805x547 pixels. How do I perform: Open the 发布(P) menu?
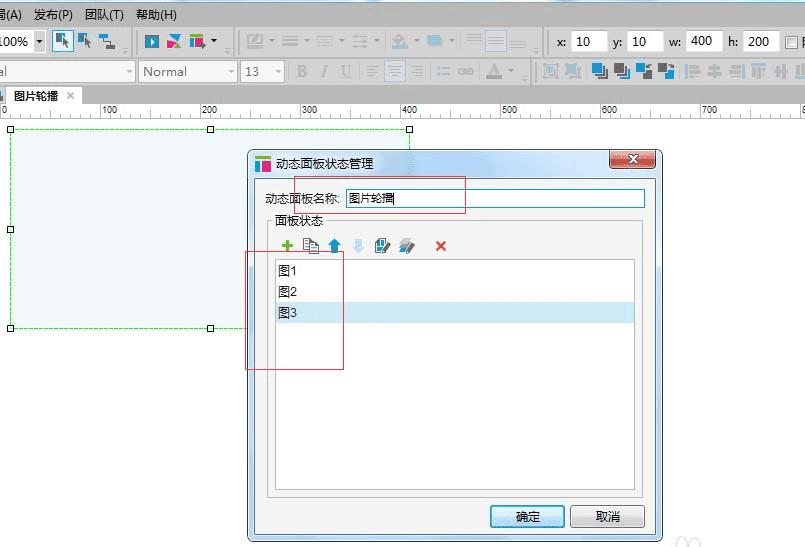[53, 14]
